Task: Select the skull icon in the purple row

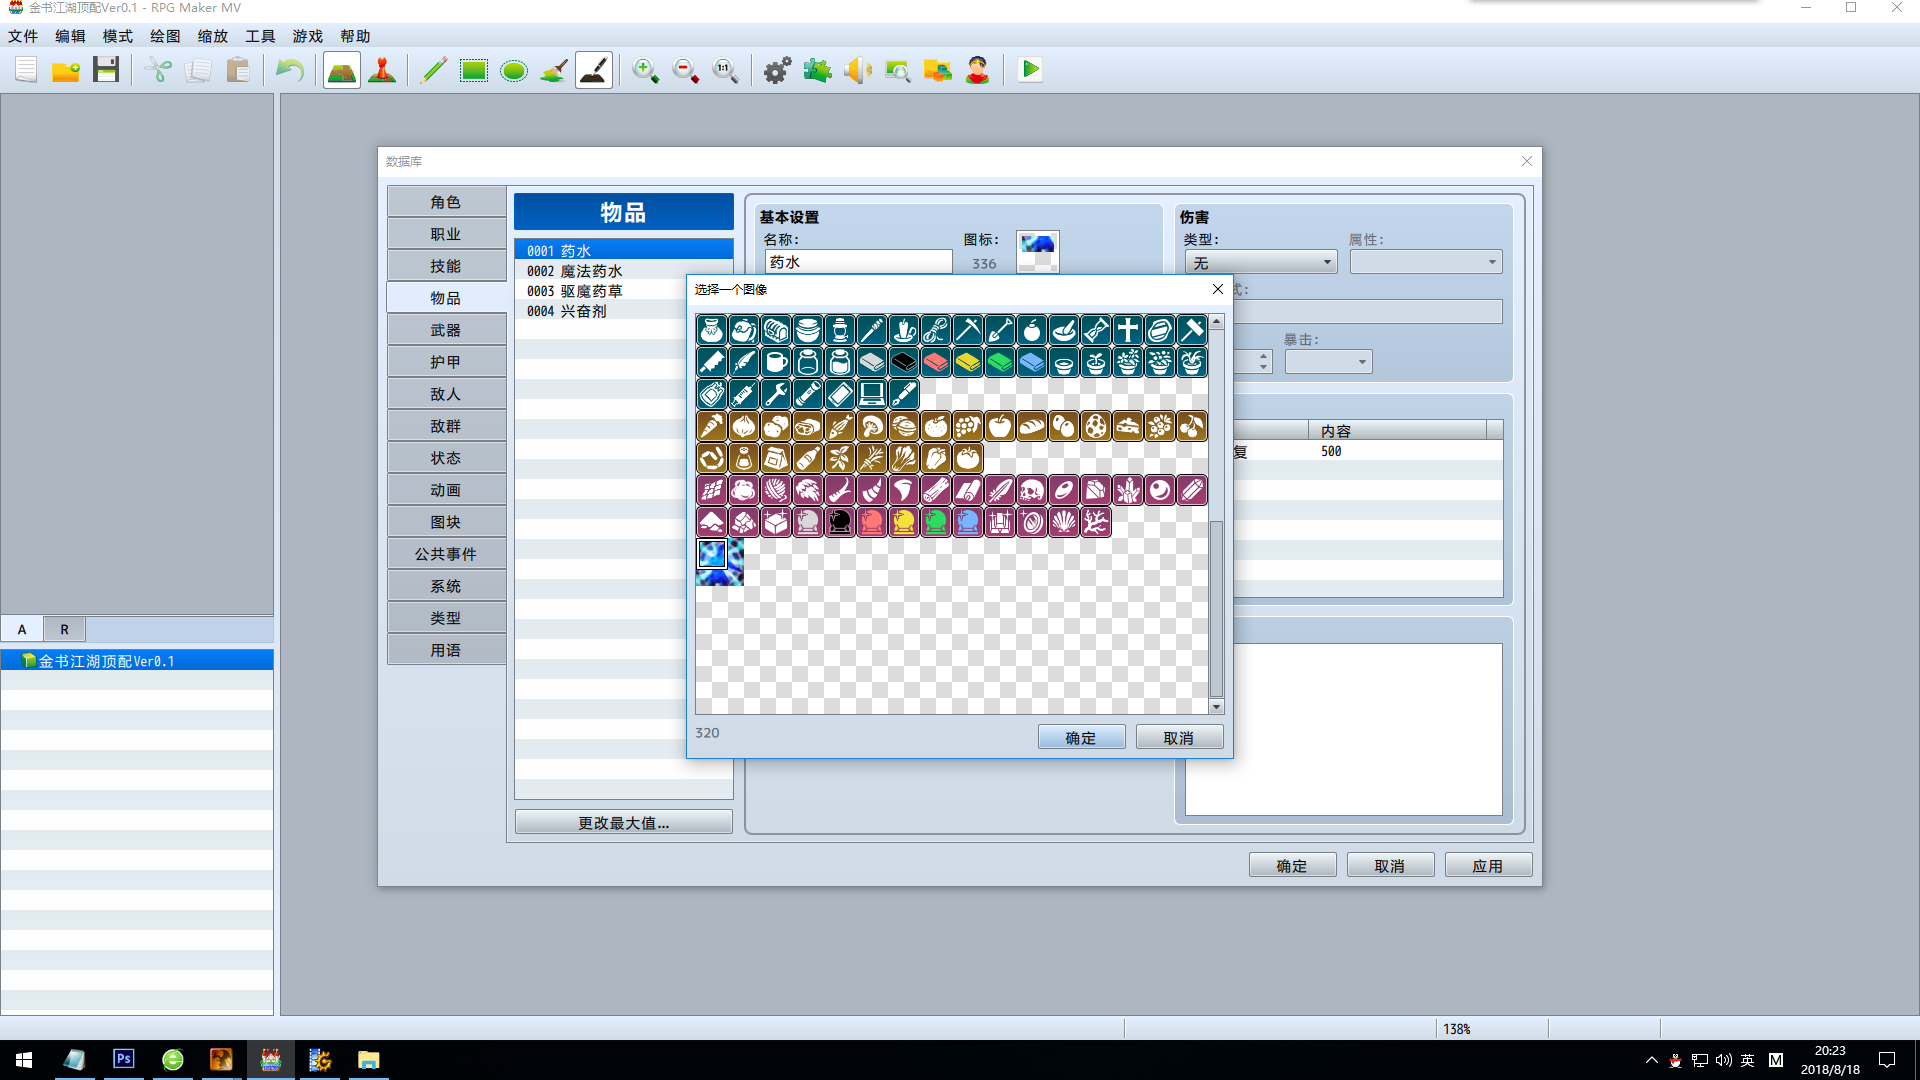Action: tap(1032, 490)
